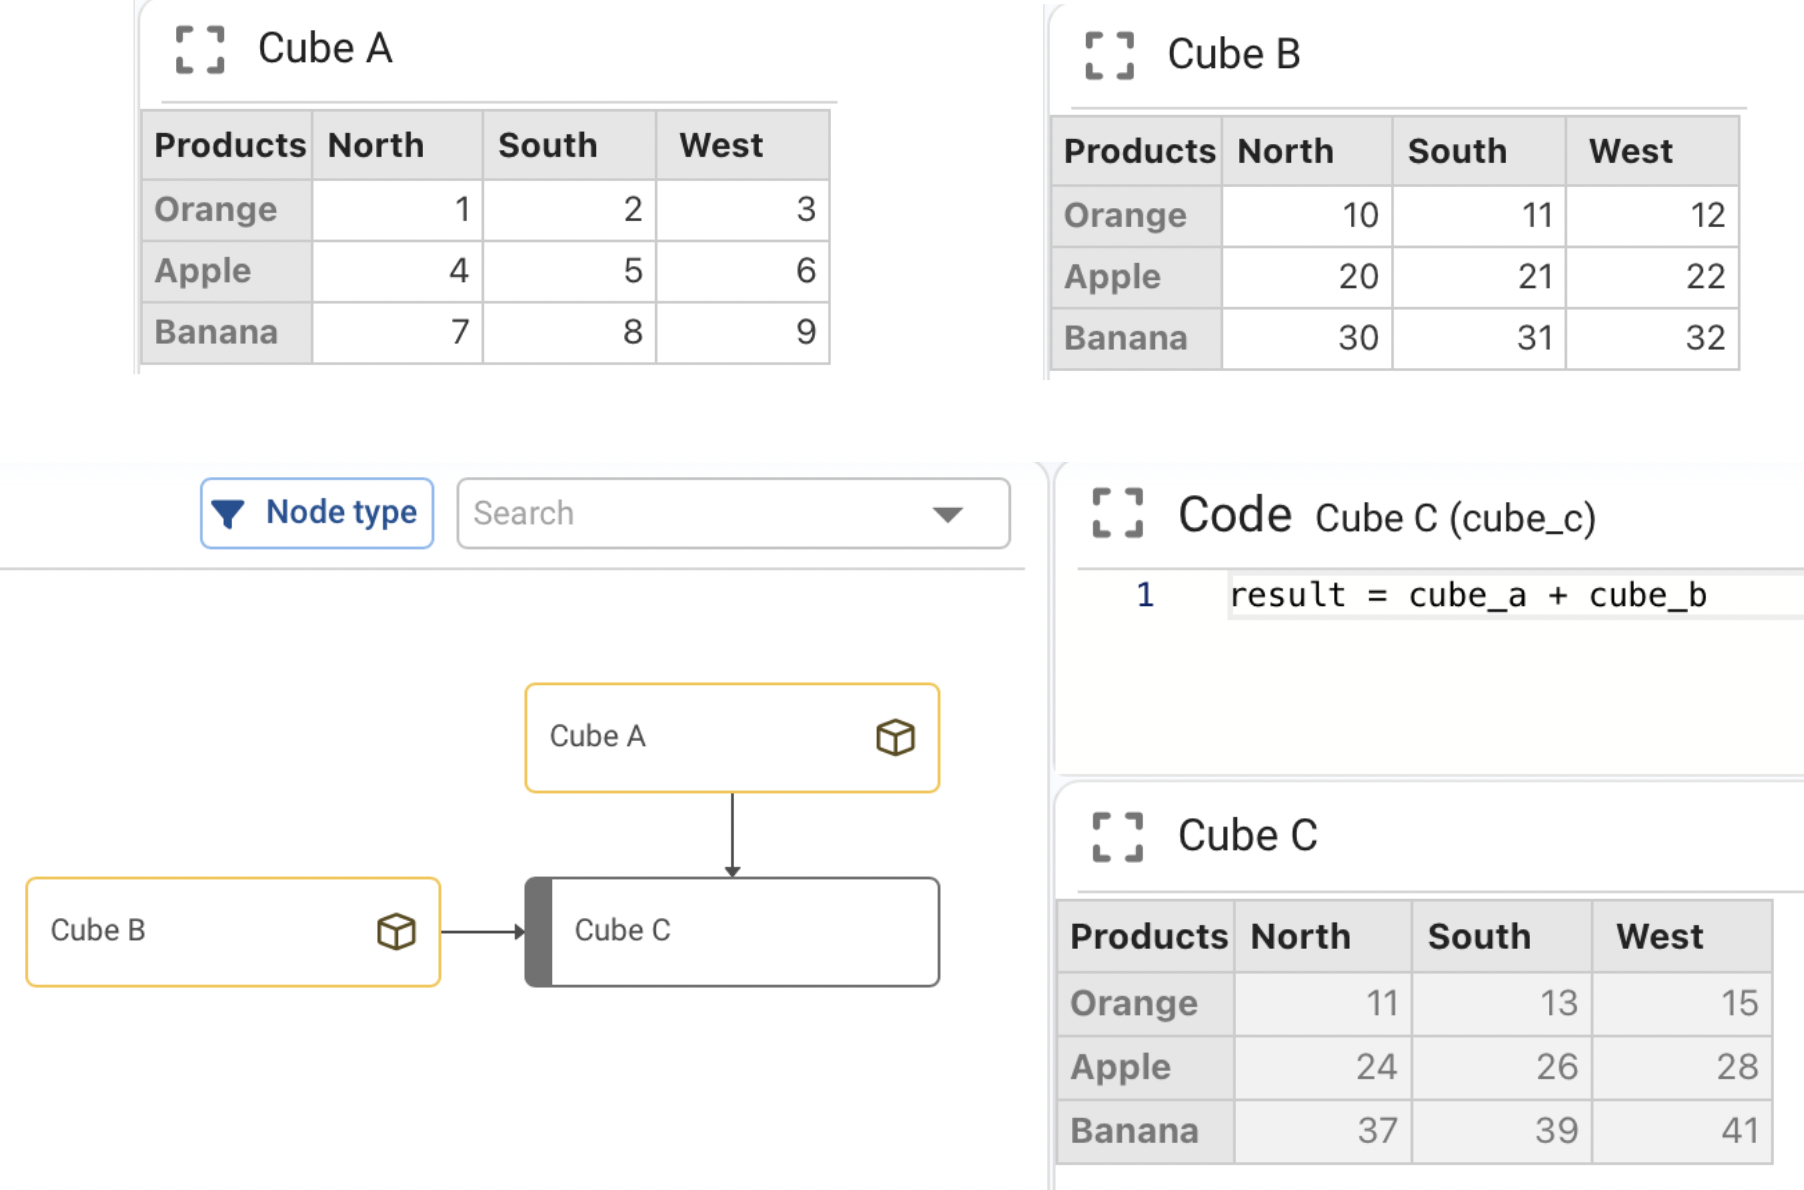Image resolution: width=1804 pixels, height=1190 pixels.
Task: Click the funnel filter icon
Action: (x=228, y=513)
